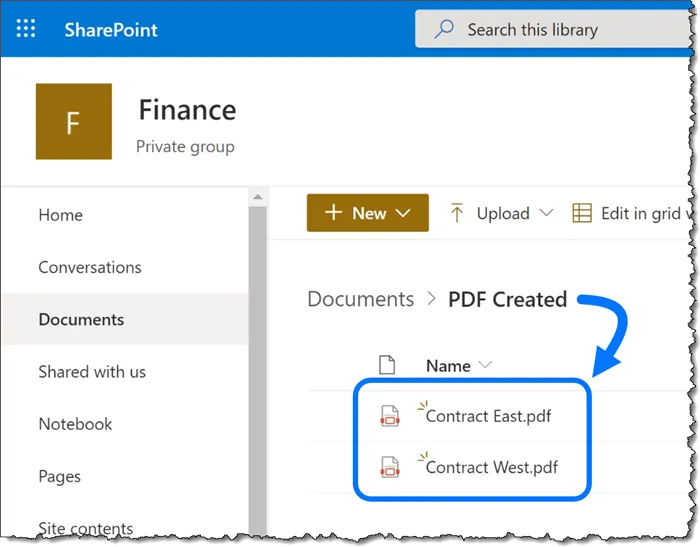700x547 pixels.
Task: Click the file type column header icon
Action: 387,365
